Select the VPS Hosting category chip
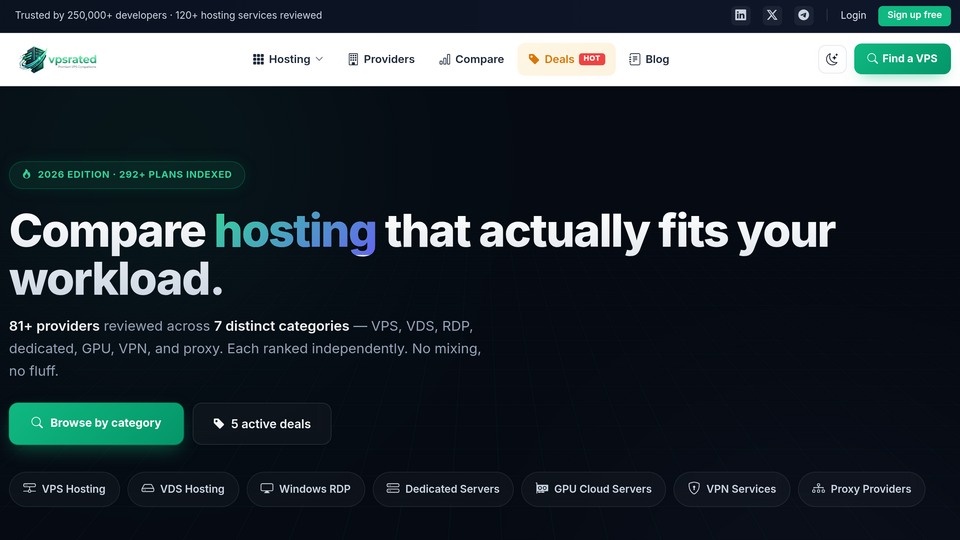Viewport: 960px width, 540px height. point(64,489)
